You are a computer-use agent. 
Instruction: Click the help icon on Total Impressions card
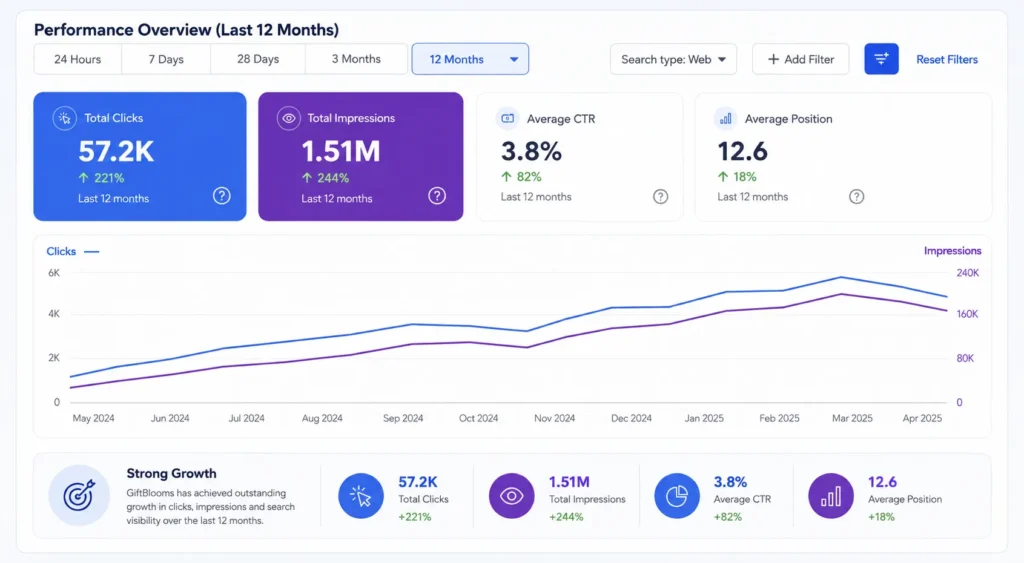[437, 195]
